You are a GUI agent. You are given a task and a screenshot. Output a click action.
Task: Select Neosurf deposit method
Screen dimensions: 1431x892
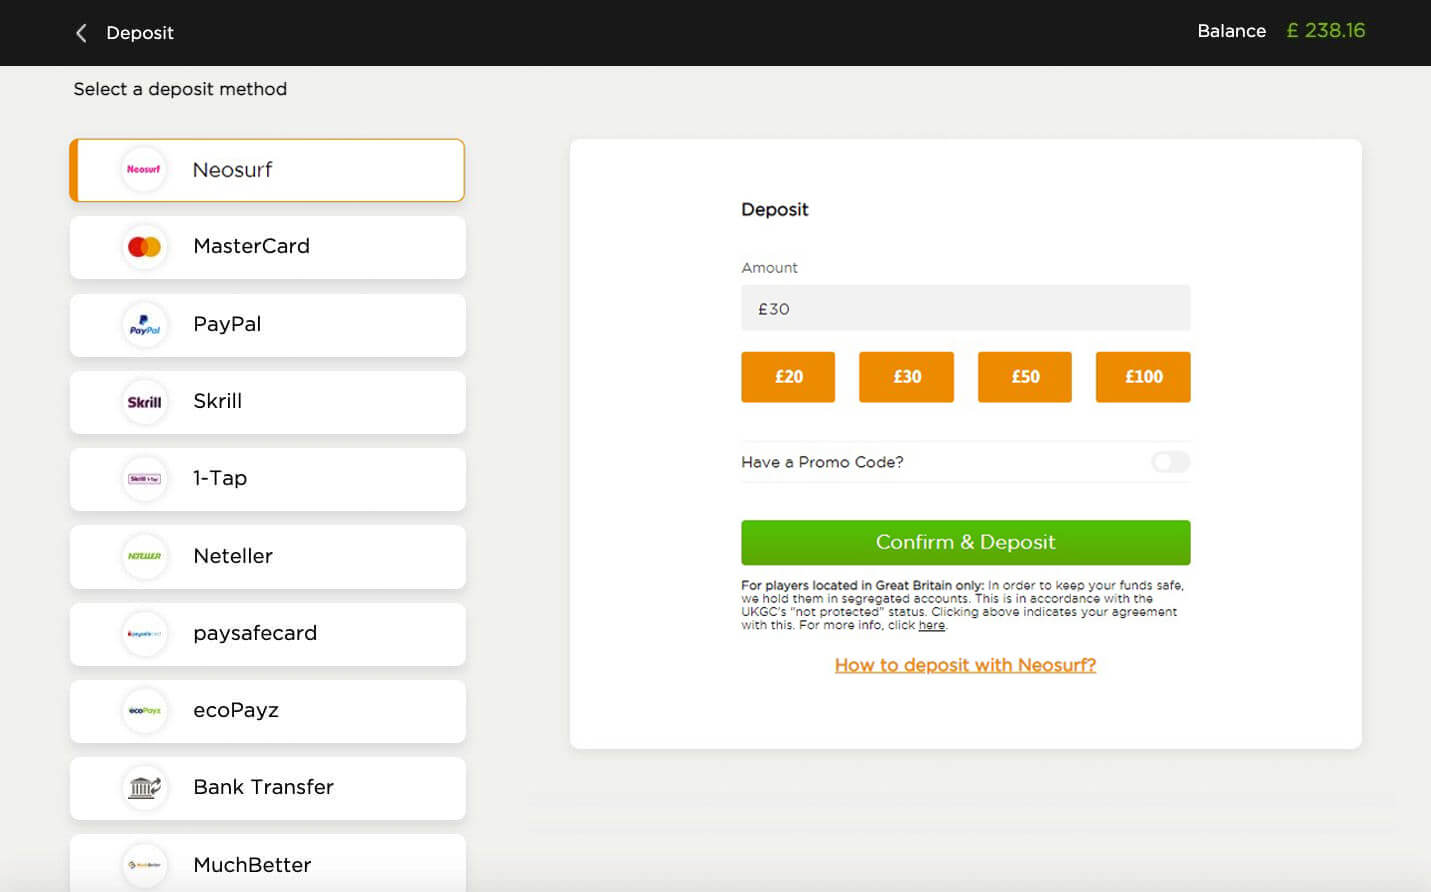click(267, 170)
